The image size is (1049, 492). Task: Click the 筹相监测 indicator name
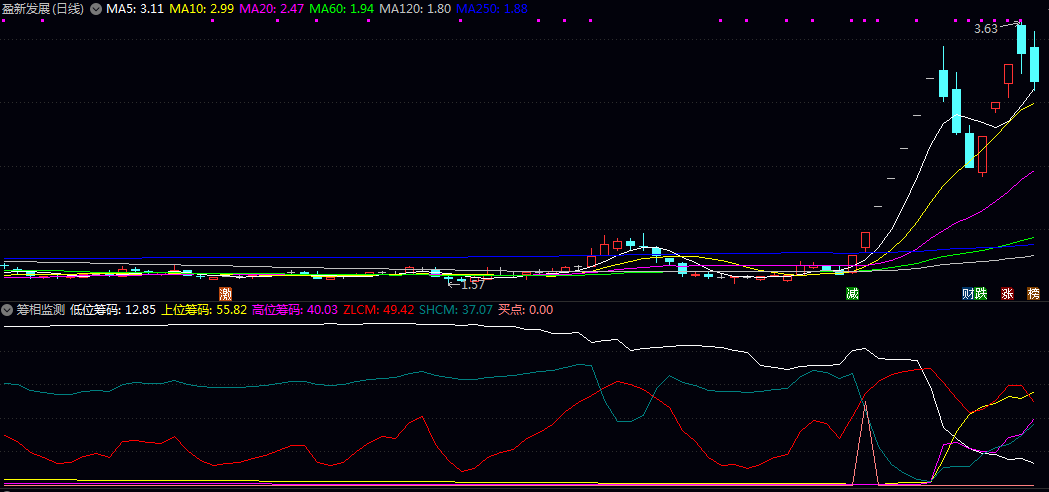[x=40, y=310]
